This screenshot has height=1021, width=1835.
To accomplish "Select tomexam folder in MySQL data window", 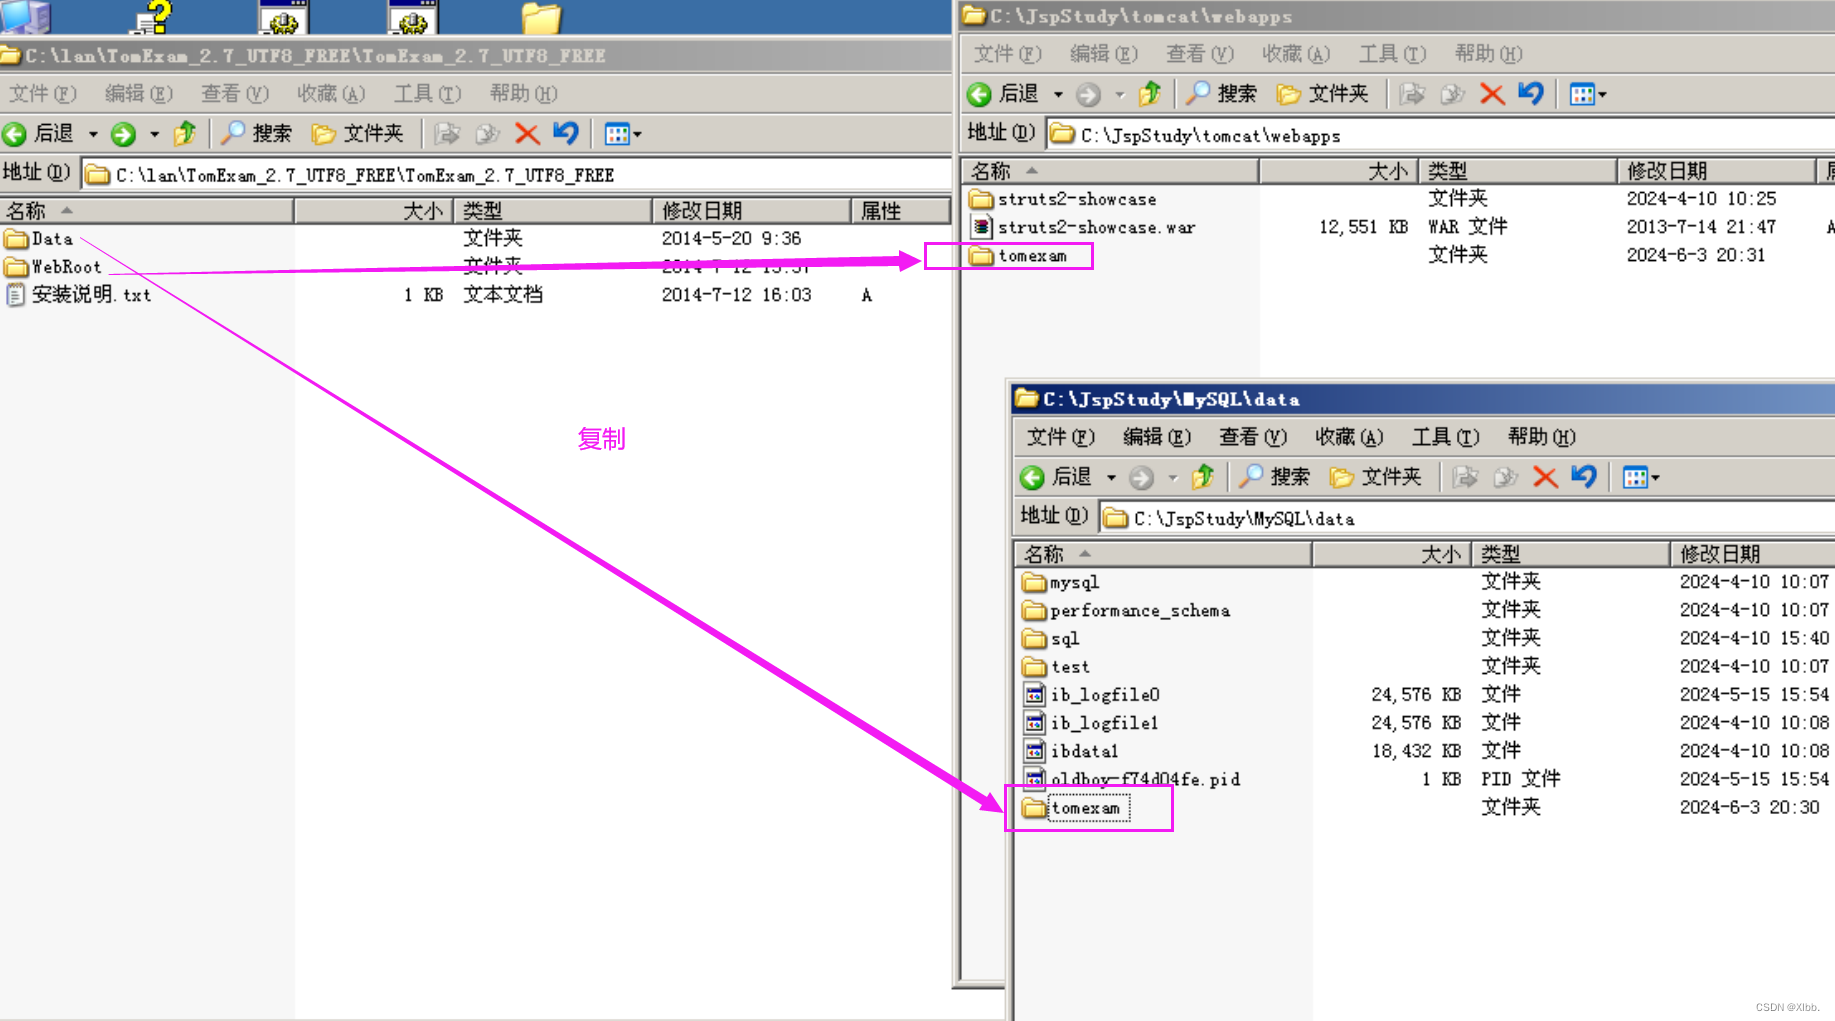I will pyautogui.click(x=1076, y=808).
